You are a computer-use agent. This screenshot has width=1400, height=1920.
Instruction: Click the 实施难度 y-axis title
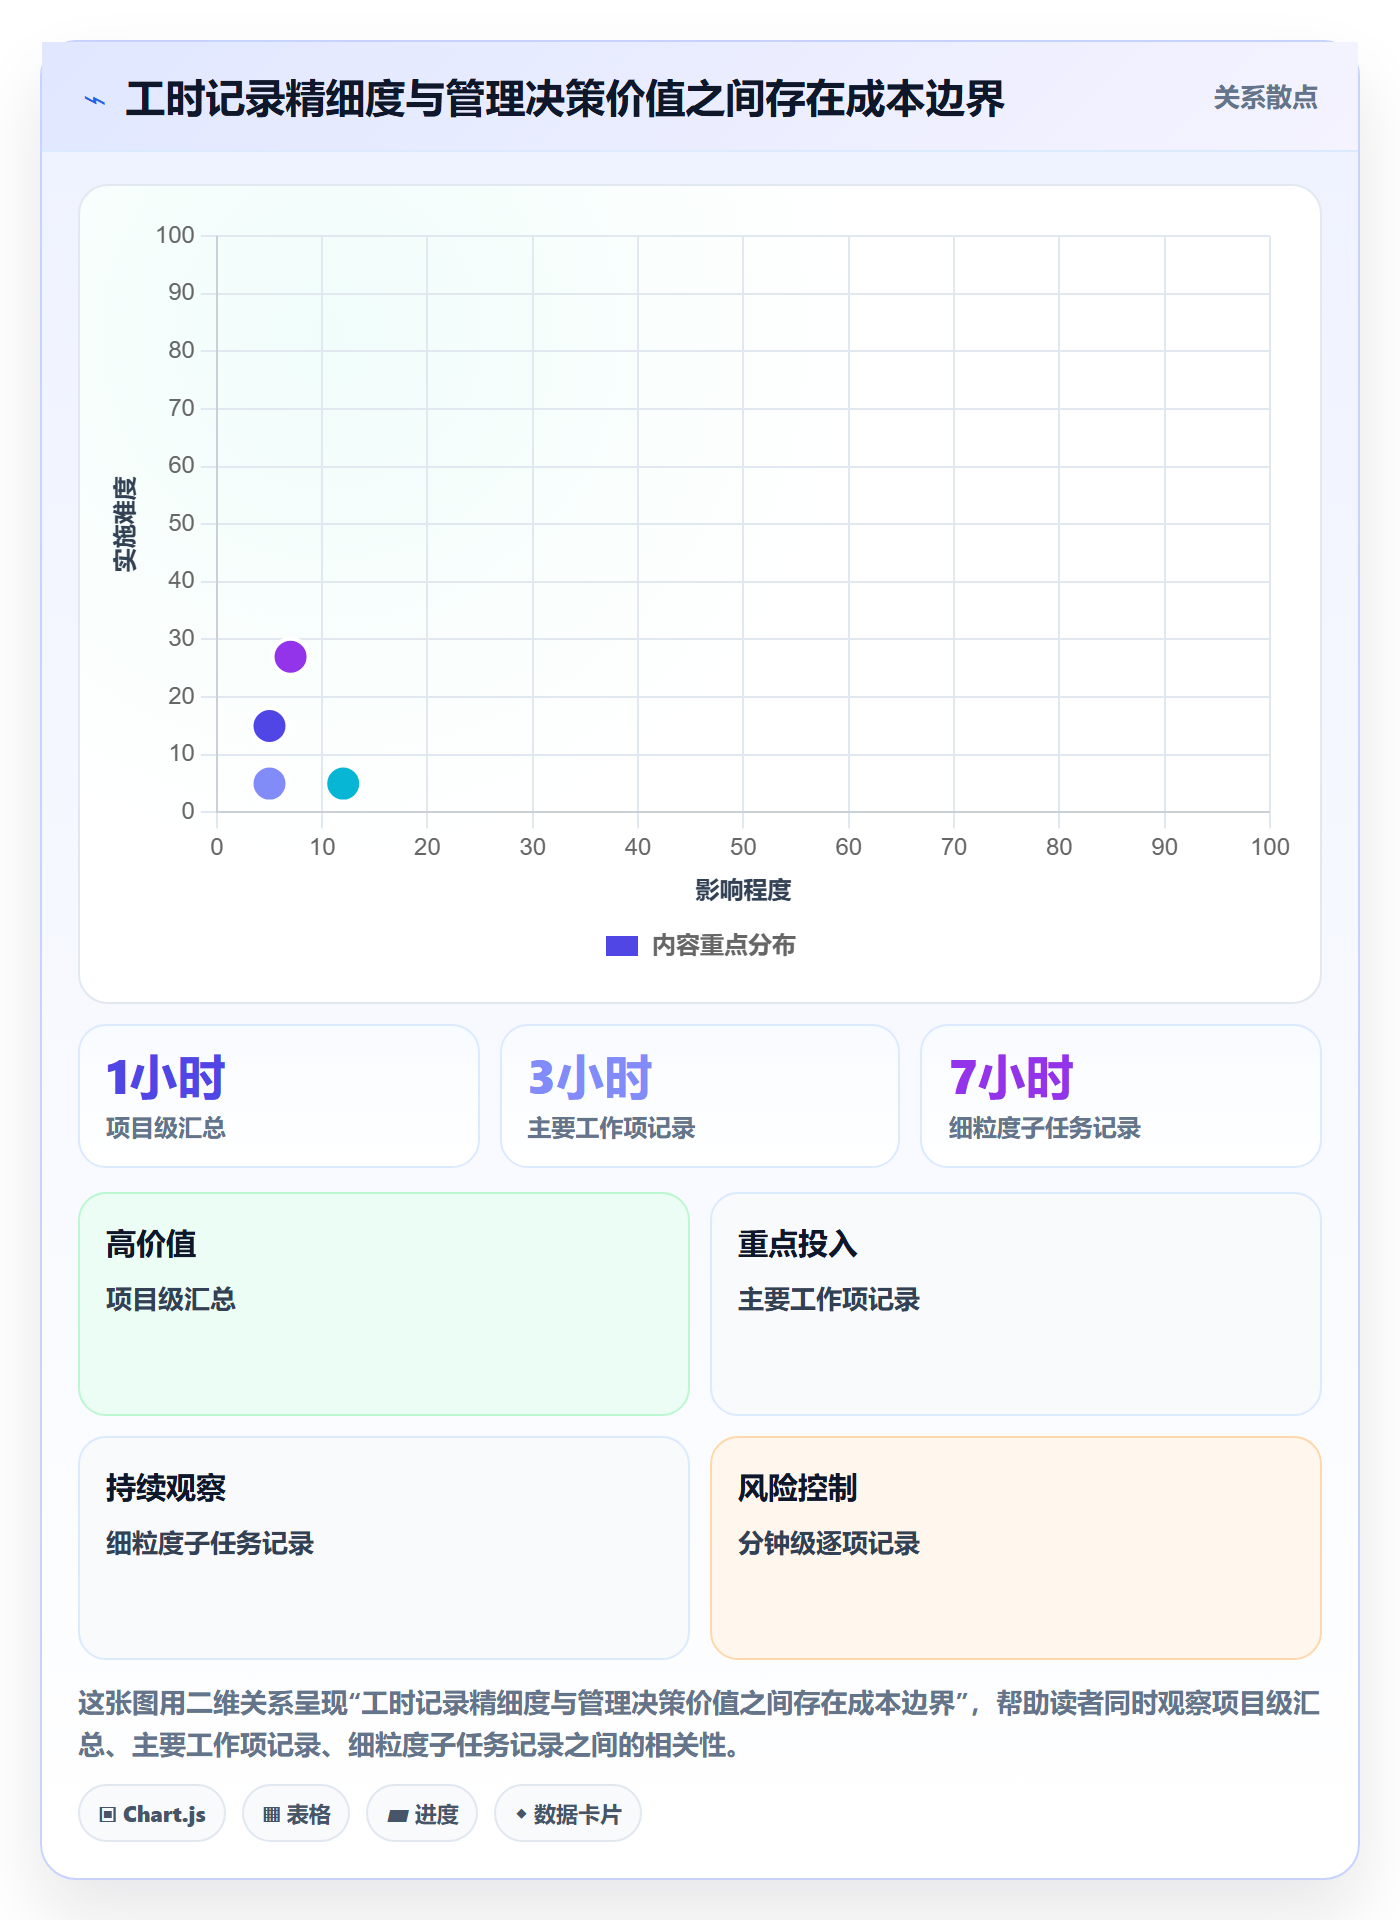click(125, 524)
